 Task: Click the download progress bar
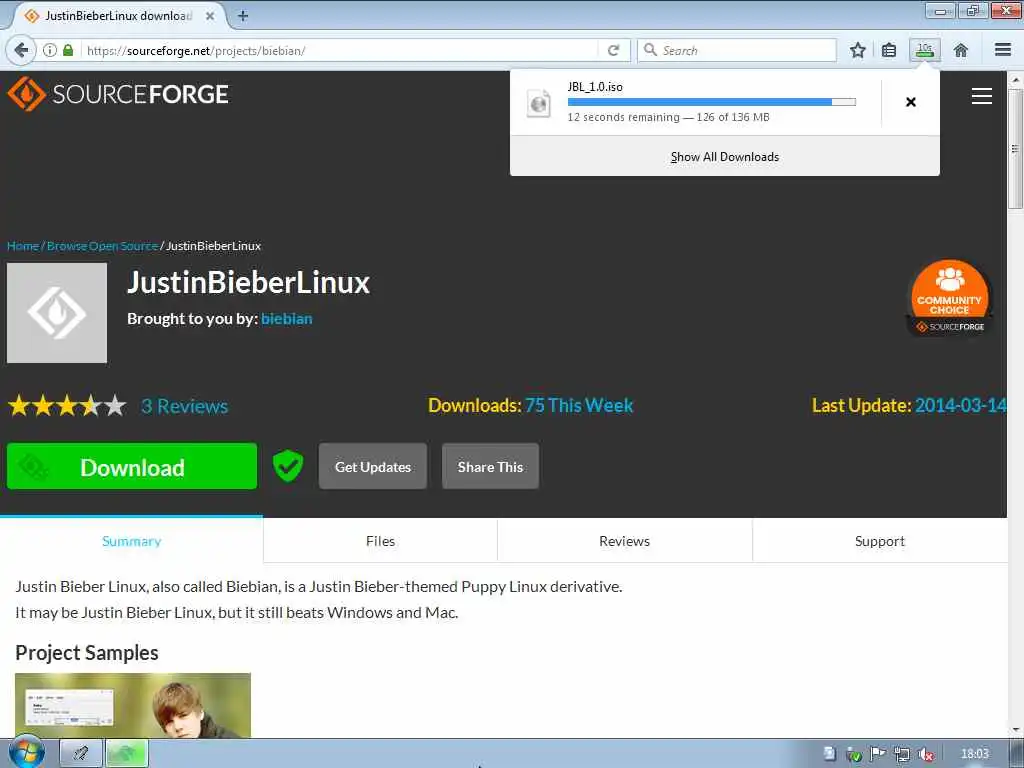click(x=712, y=102)
